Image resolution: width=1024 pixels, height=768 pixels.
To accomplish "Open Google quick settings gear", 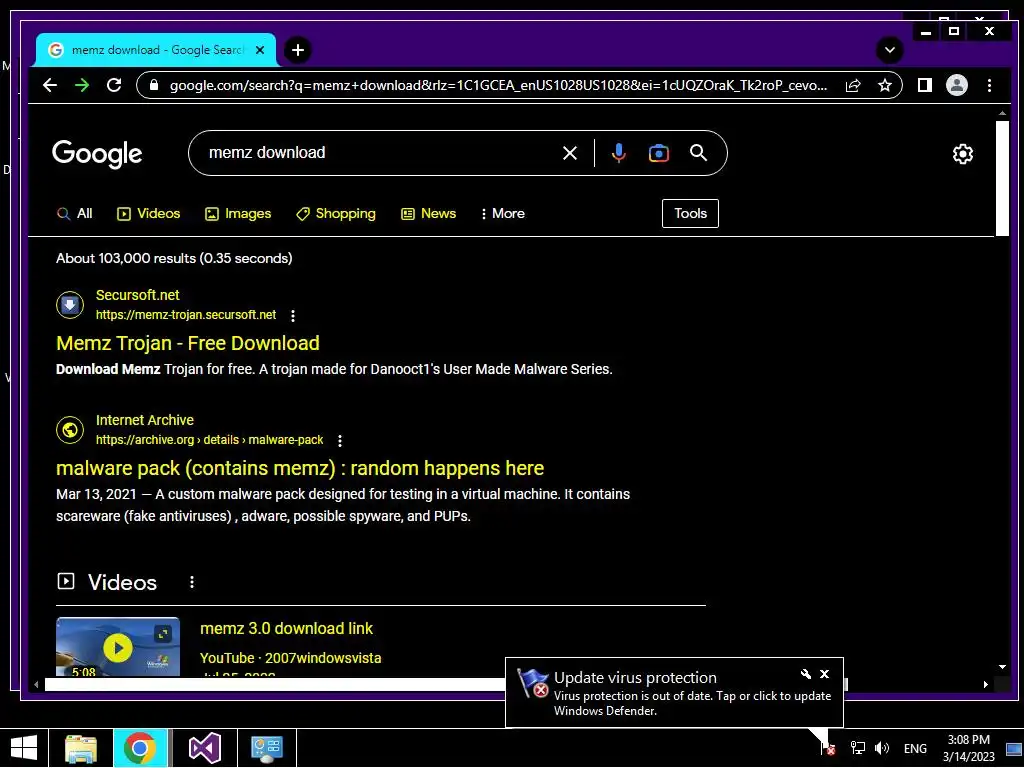I will [963, 154].
